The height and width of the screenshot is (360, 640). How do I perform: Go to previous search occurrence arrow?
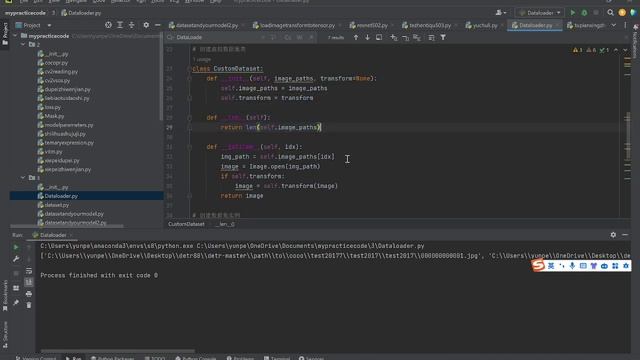tap(356, 38)
